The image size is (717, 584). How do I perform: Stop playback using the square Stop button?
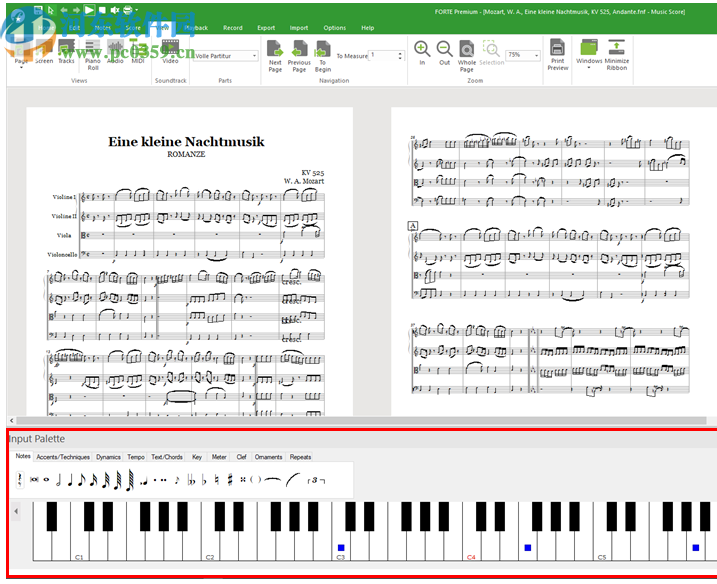(102, 10)
